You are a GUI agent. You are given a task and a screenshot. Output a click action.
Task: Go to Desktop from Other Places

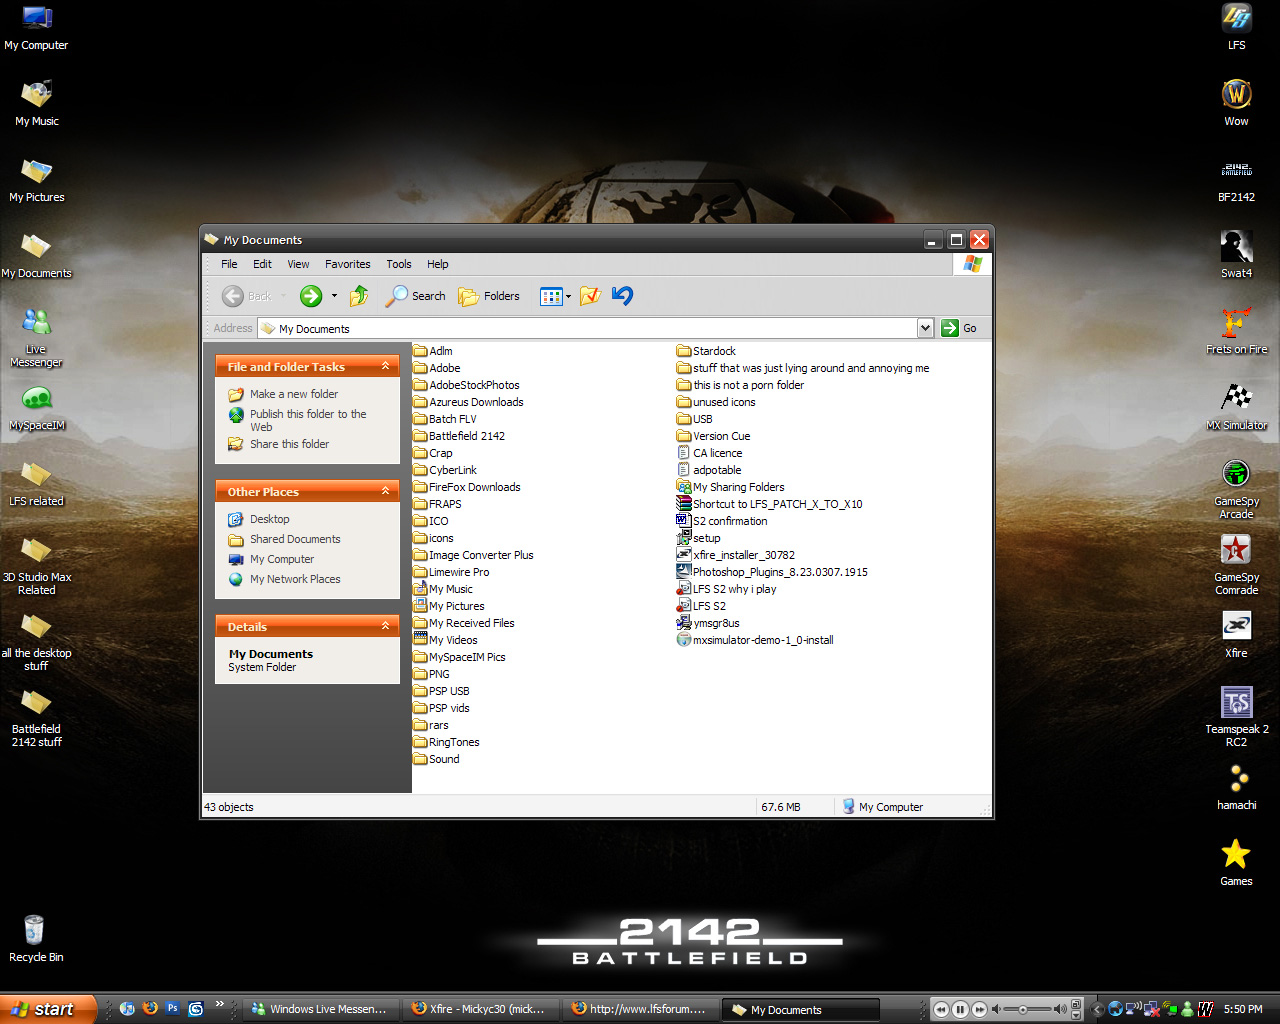(270, 519)
